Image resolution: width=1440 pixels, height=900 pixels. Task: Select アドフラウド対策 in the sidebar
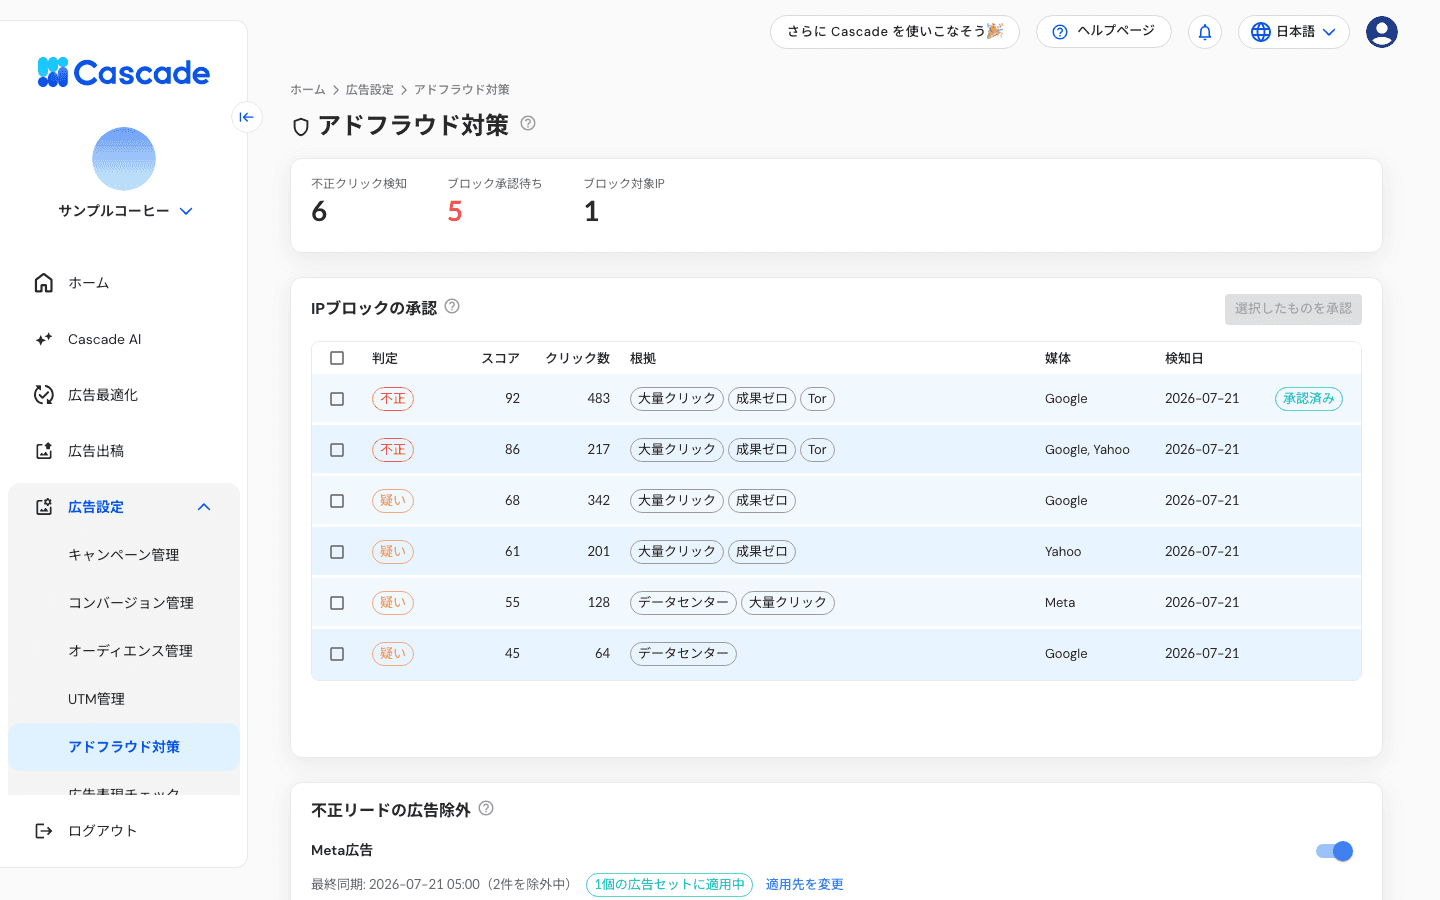pyautogui.click(x=124, y=747)
